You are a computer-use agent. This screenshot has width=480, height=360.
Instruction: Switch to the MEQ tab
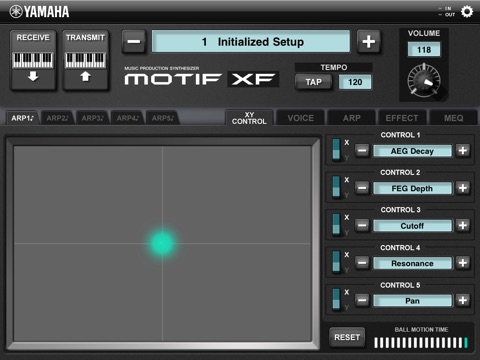point(453,118)
